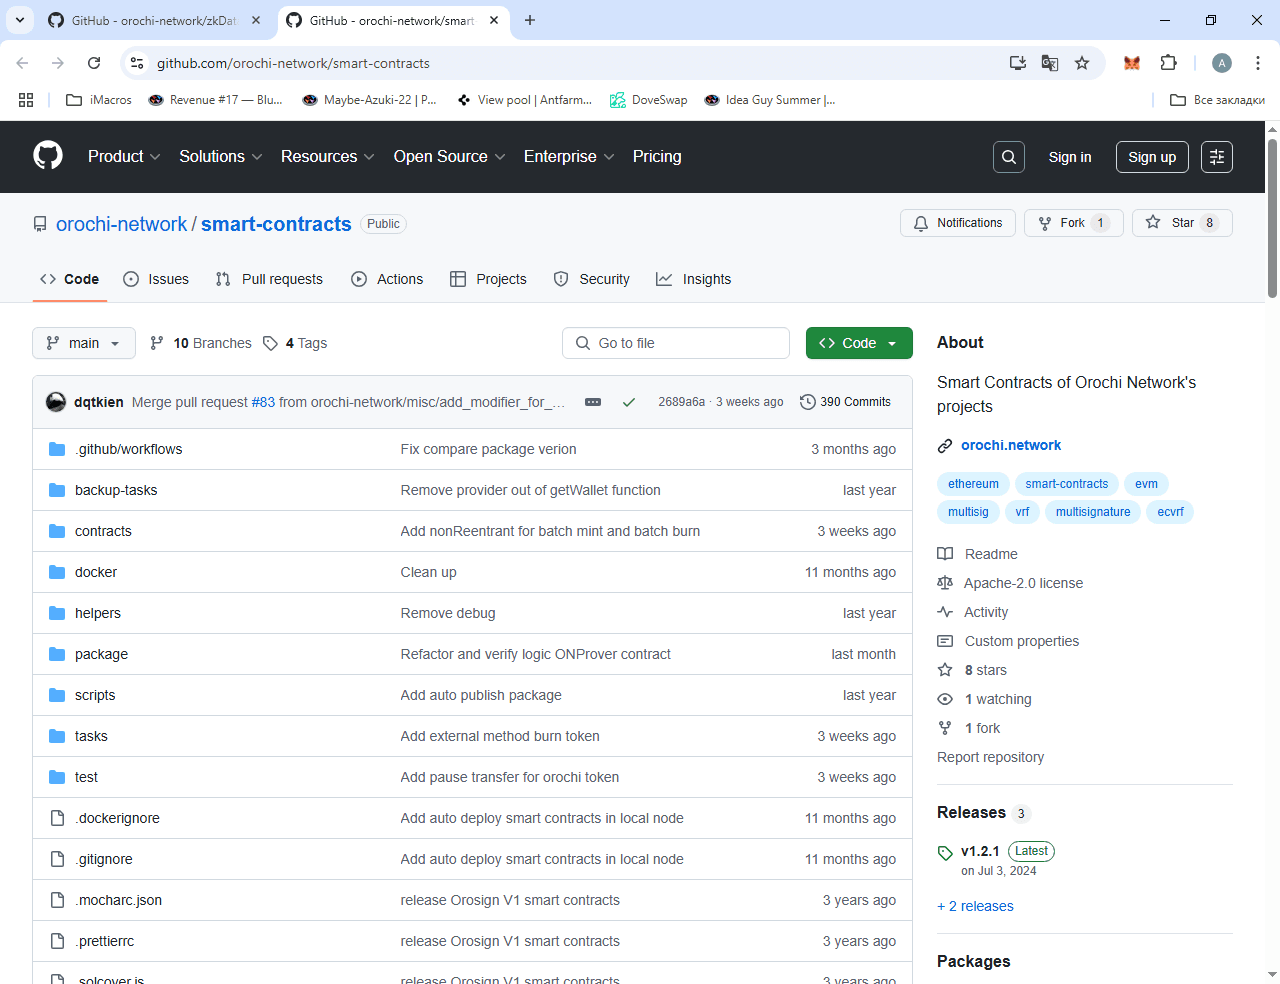Screen dimensions: 1280x984
Task: Click the green commit status checkmark
Action: pos(629,402)
